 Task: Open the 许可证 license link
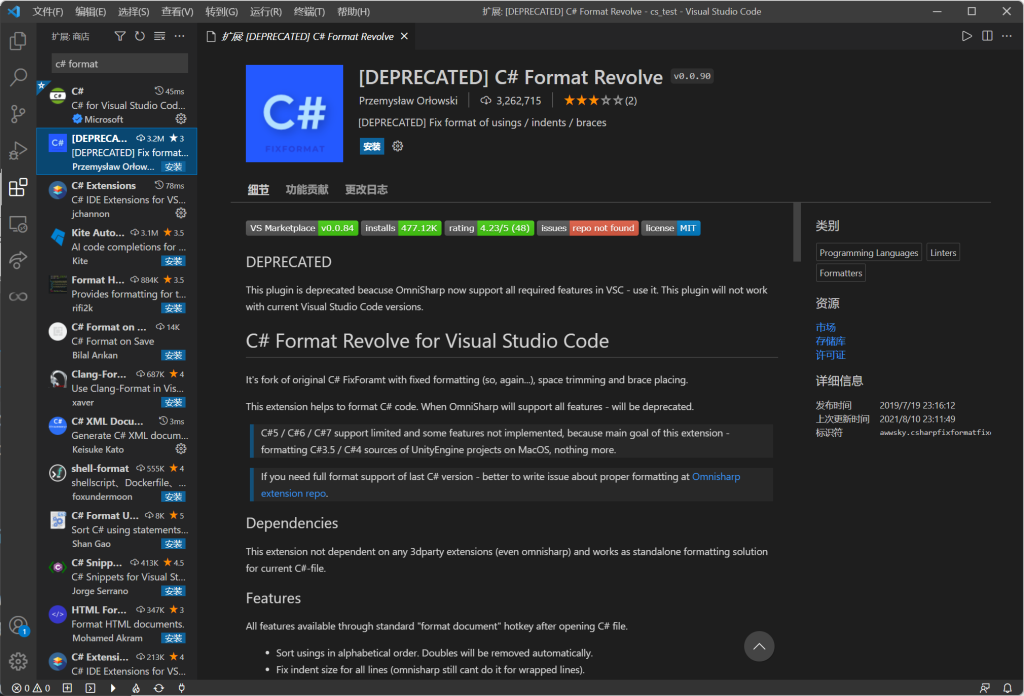click(x=831, y=355)
